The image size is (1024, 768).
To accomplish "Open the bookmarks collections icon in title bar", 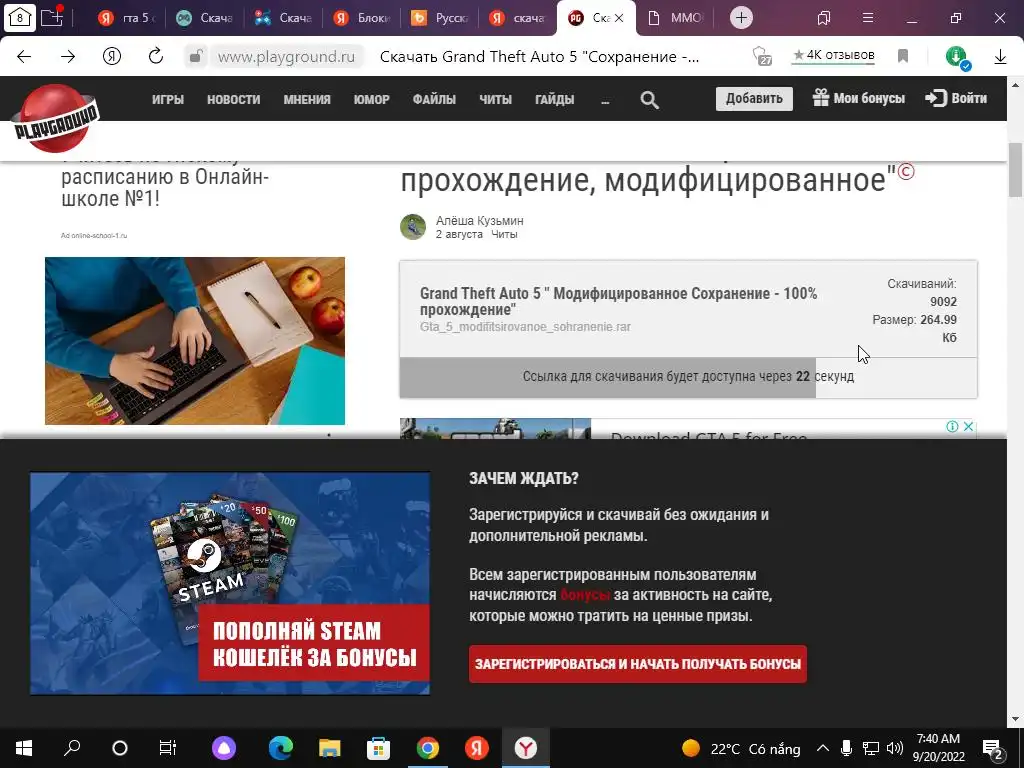I will pos(824,18).
